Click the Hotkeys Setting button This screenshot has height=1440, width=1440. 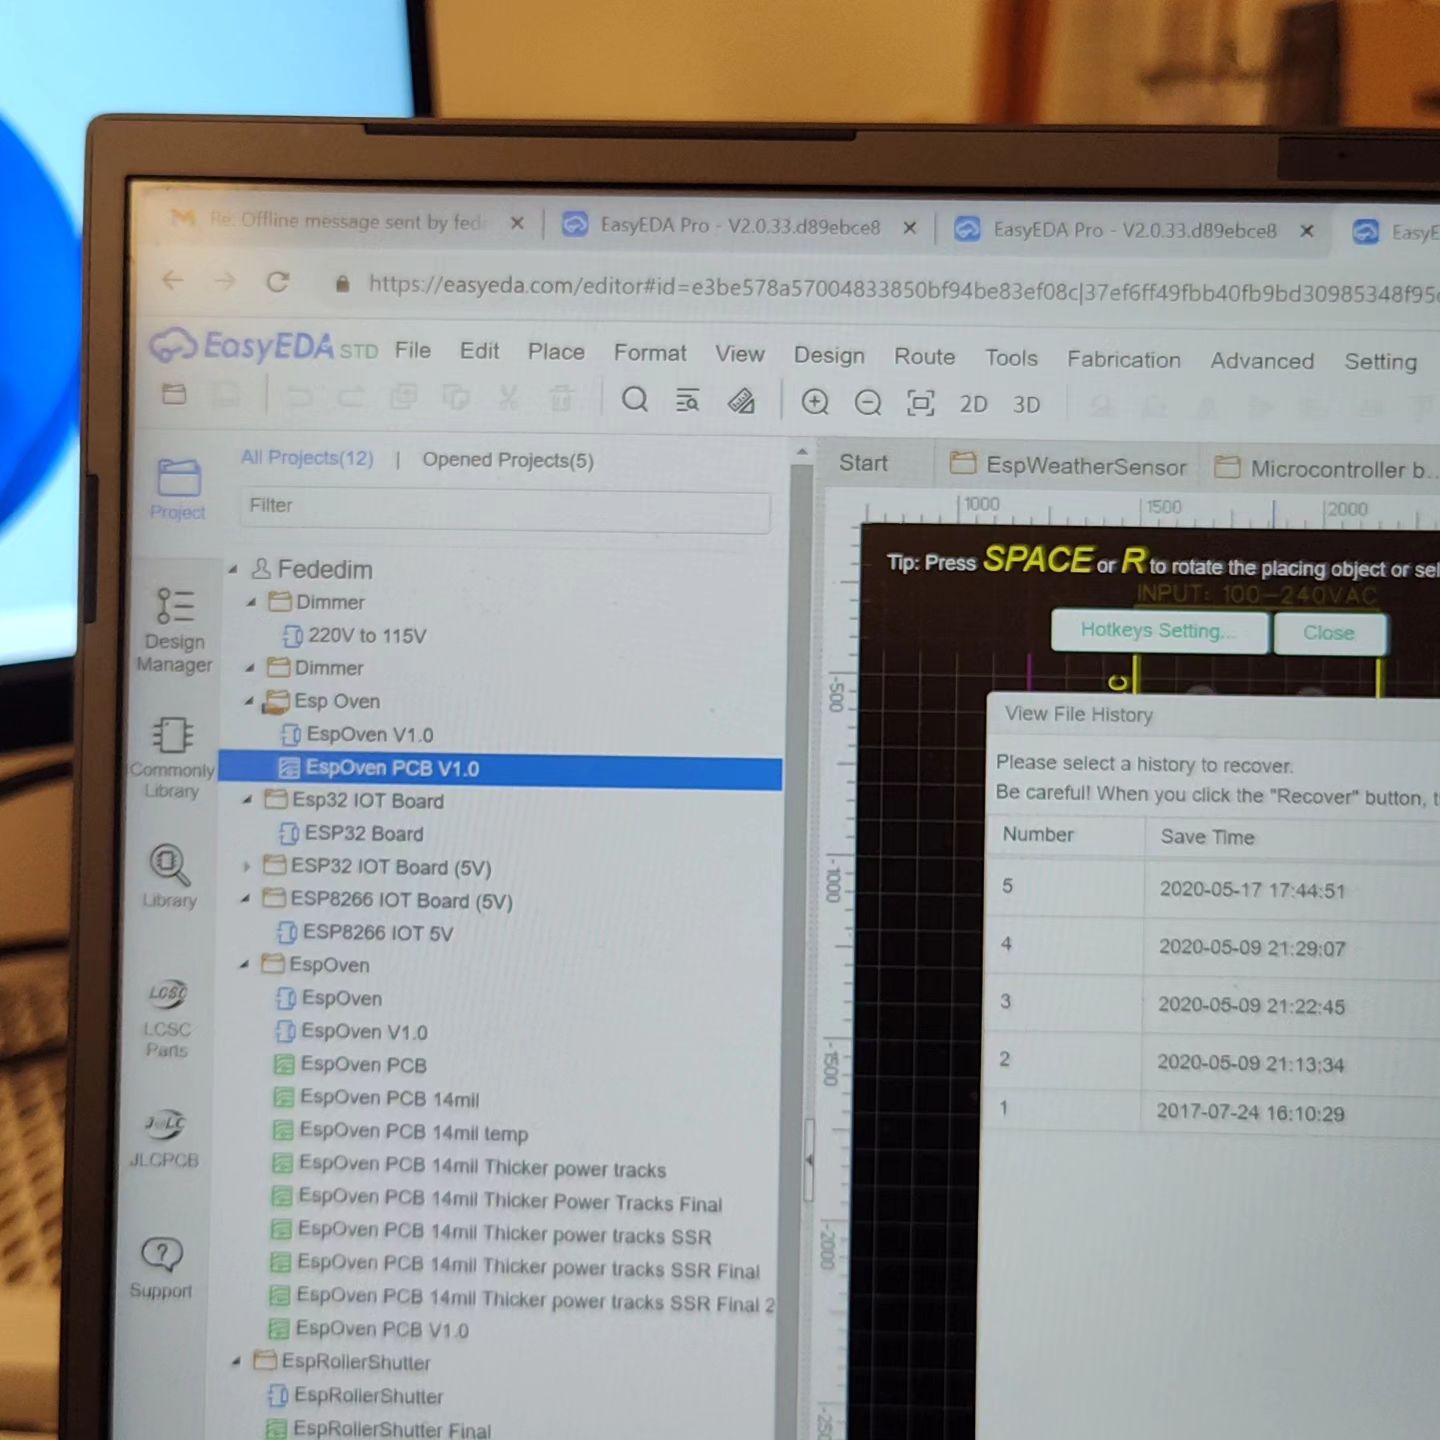coord(1159,631)
